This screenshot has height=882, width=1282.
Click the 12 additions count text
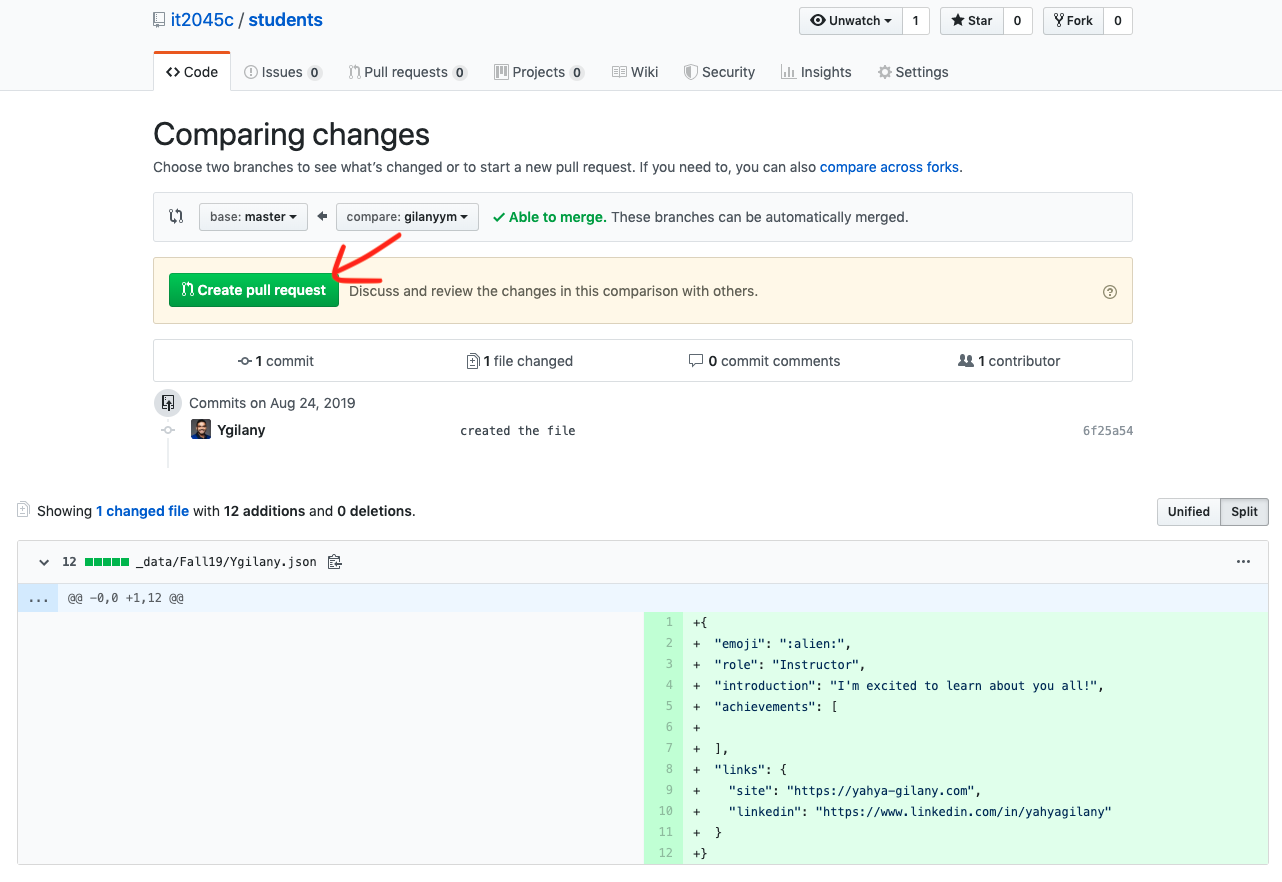click(x=264, y=511)
